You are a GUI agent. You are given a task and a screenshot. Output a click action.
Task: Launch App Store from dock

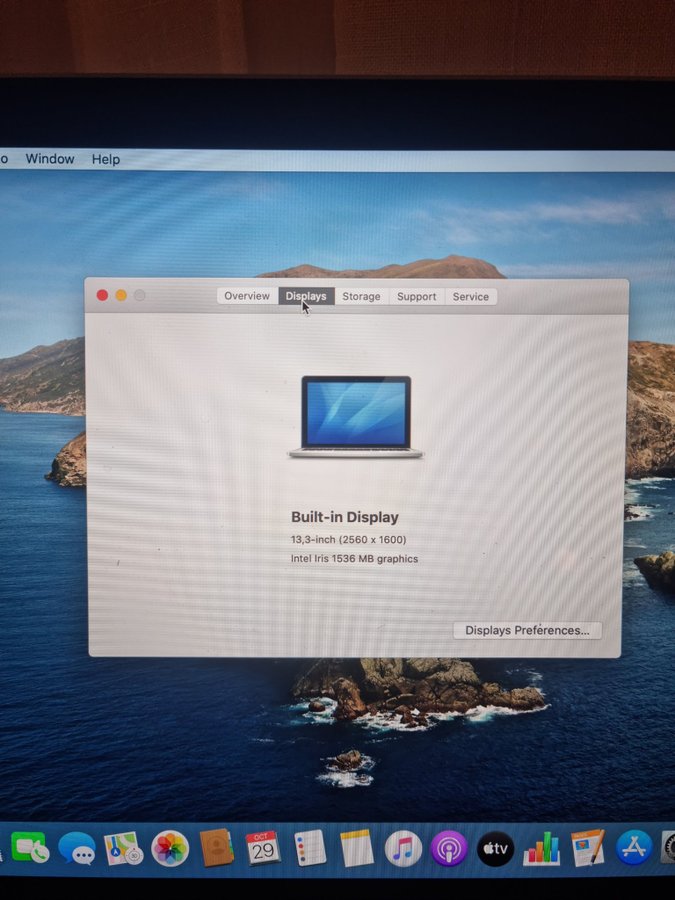(x=634, y=848)
